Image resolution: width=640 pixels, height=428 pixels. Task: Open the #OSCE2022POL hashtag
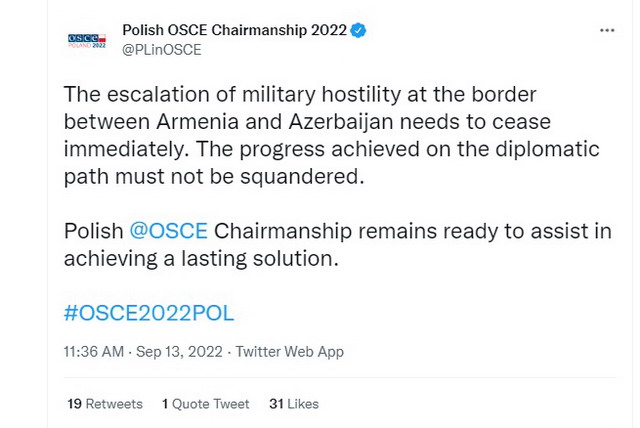click(149, 313)
